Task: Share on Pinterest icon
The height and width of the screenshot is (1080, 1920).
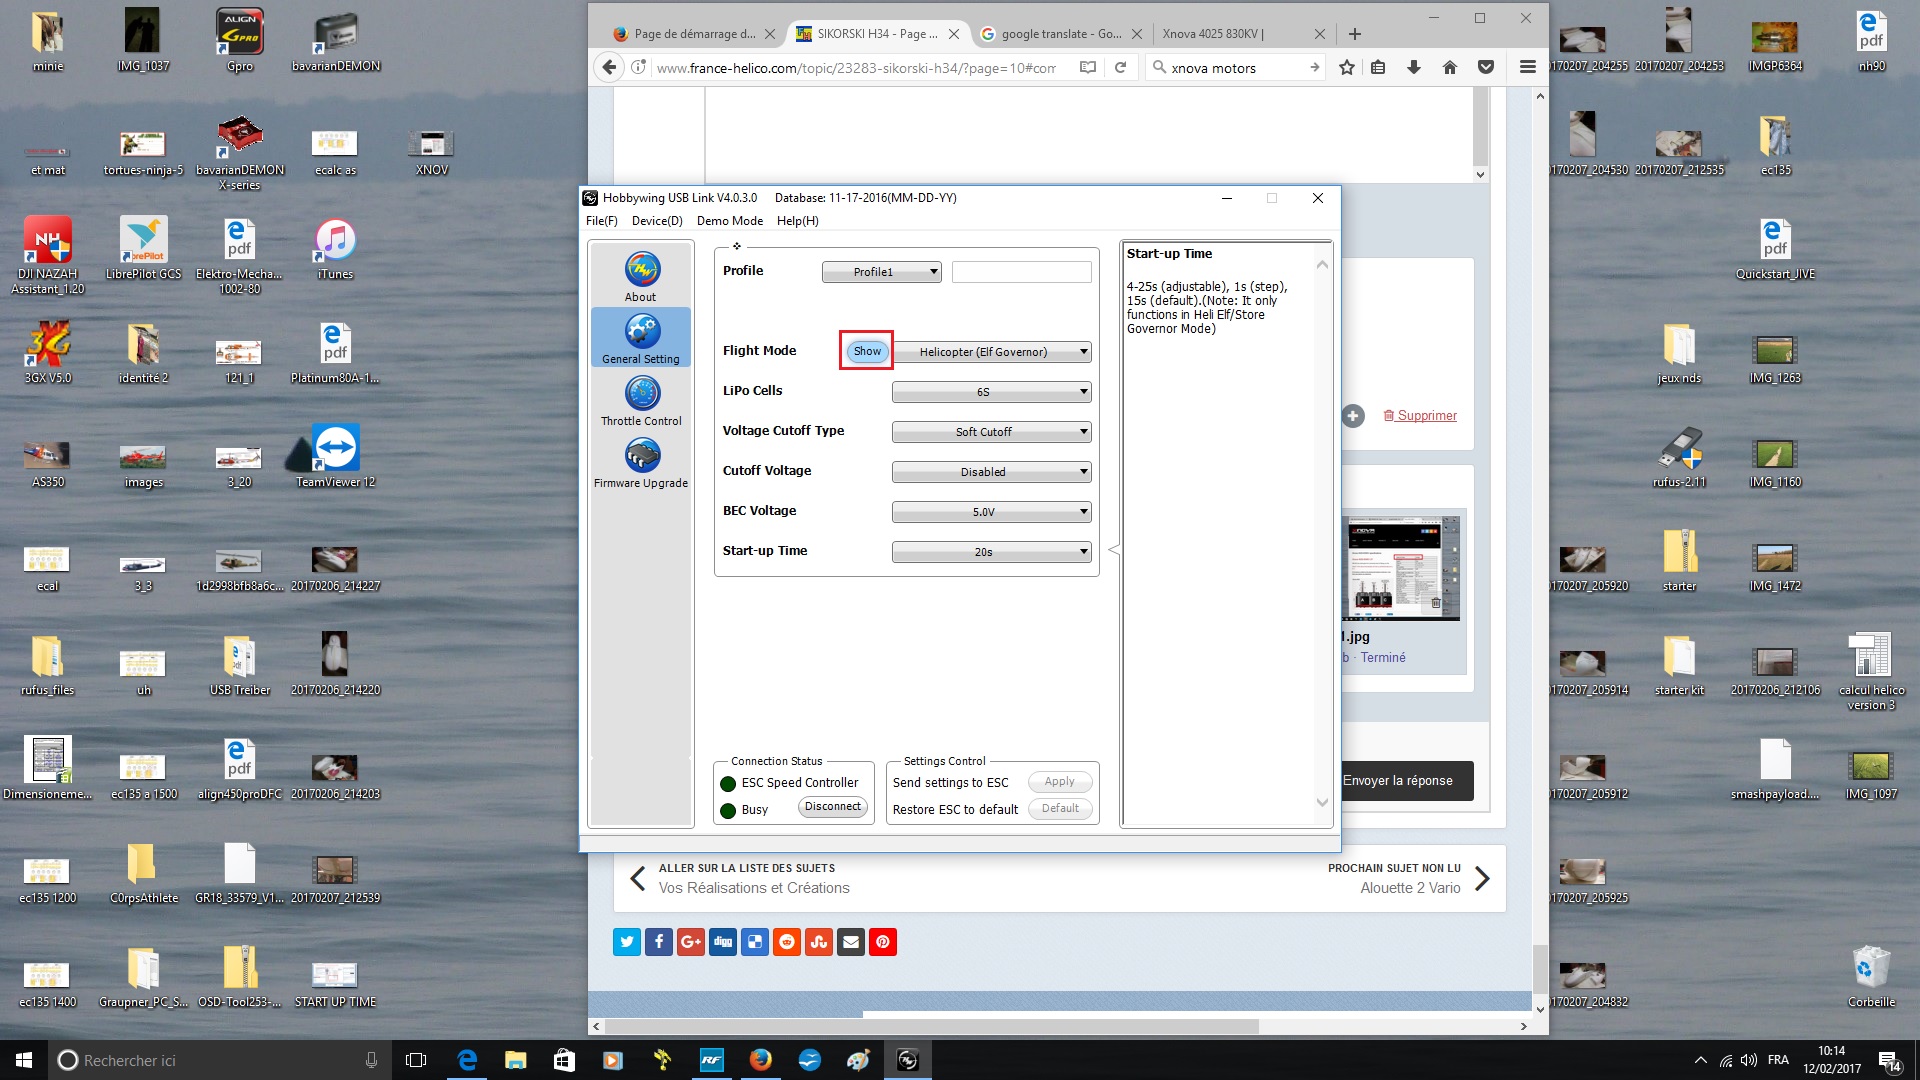Action: tap(883, 942)
